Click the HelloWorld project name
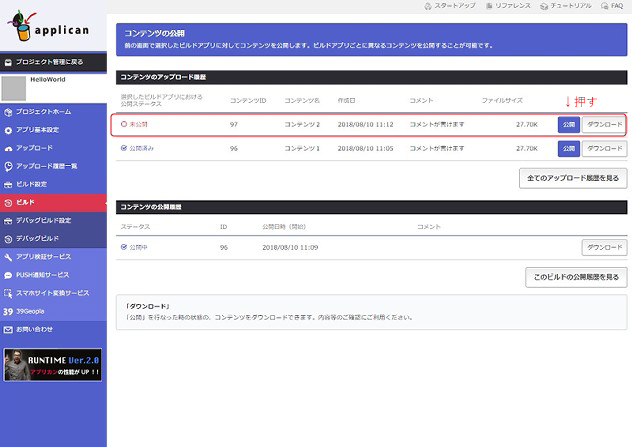The height and width of the screenshot is (447, 632). [x=48, y=79]
